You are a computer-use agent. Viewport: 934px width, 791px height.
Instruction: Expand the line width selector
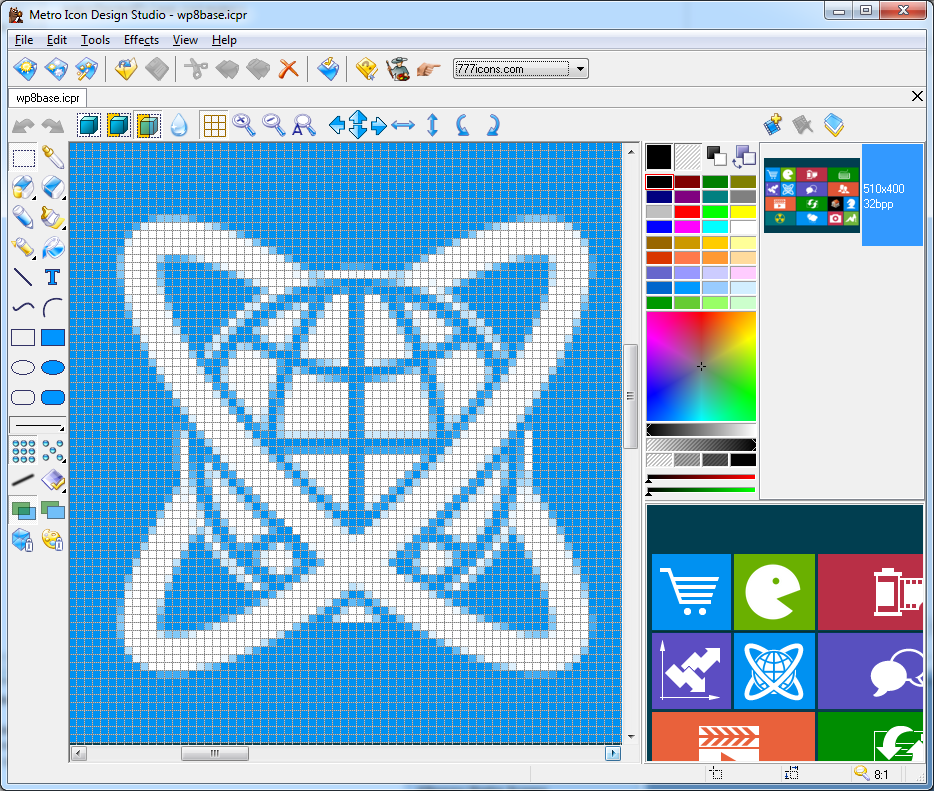pos(38,425)
